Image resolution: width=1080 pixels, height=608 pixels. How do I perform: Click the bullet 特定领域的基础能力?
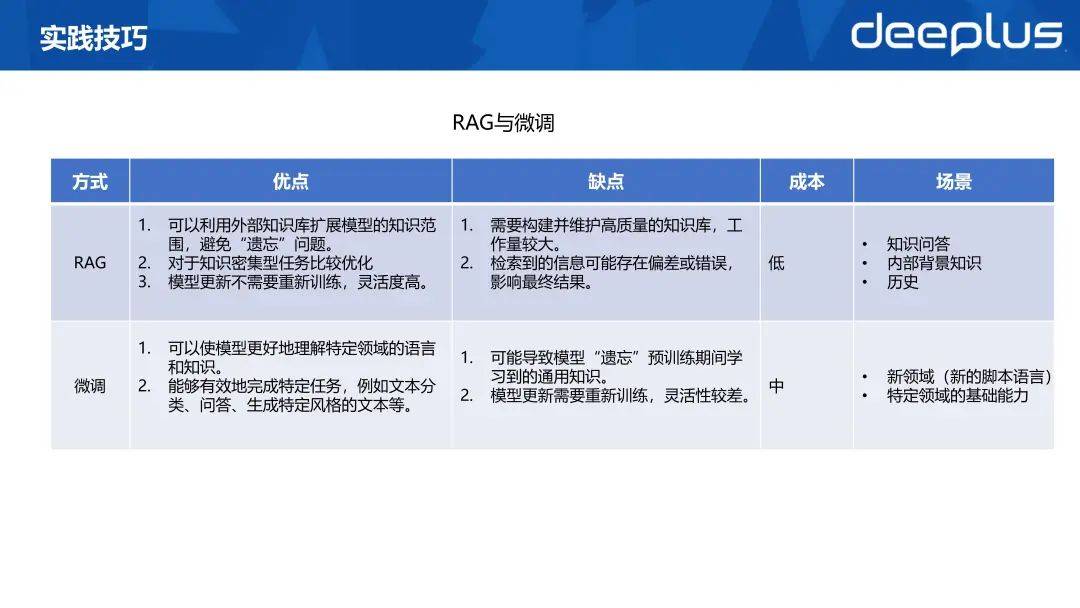coord(957,395)
